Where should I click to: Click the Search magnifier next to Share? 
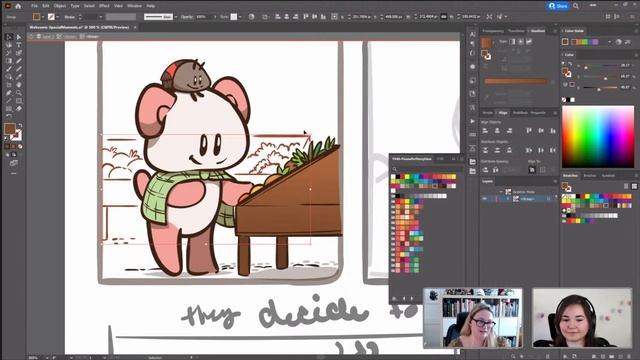(x=576, y=6)
